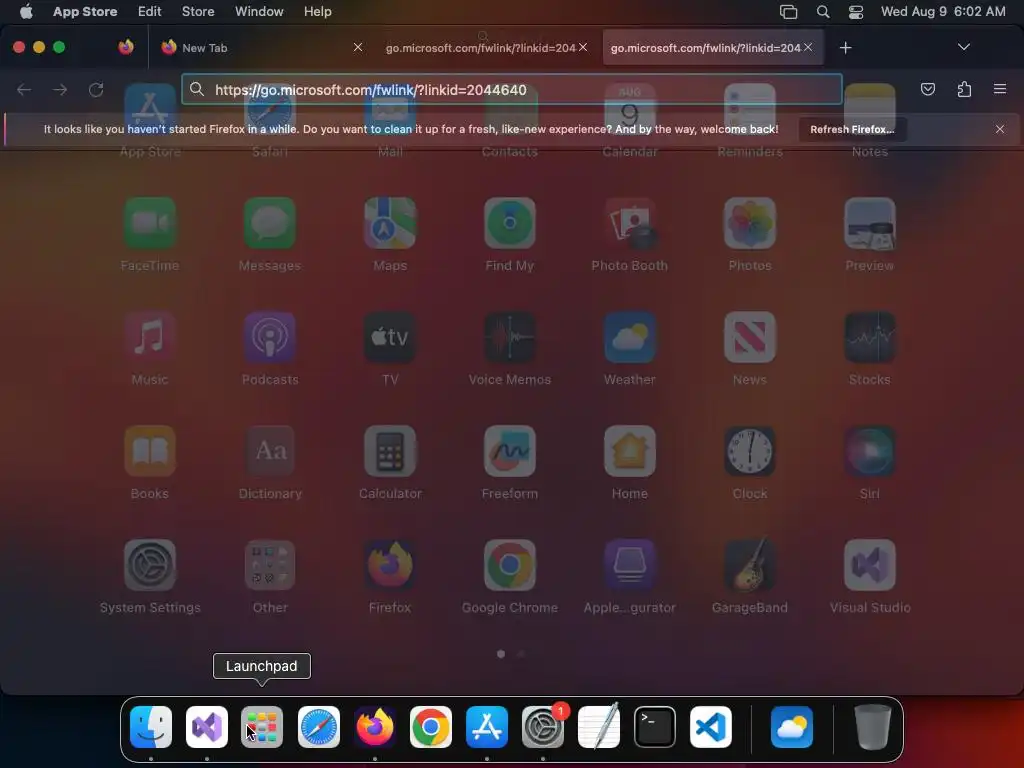Launch Photo Booth from Launchpad
This screenshot has height=768, width=1024.
[x=630, y=223]
